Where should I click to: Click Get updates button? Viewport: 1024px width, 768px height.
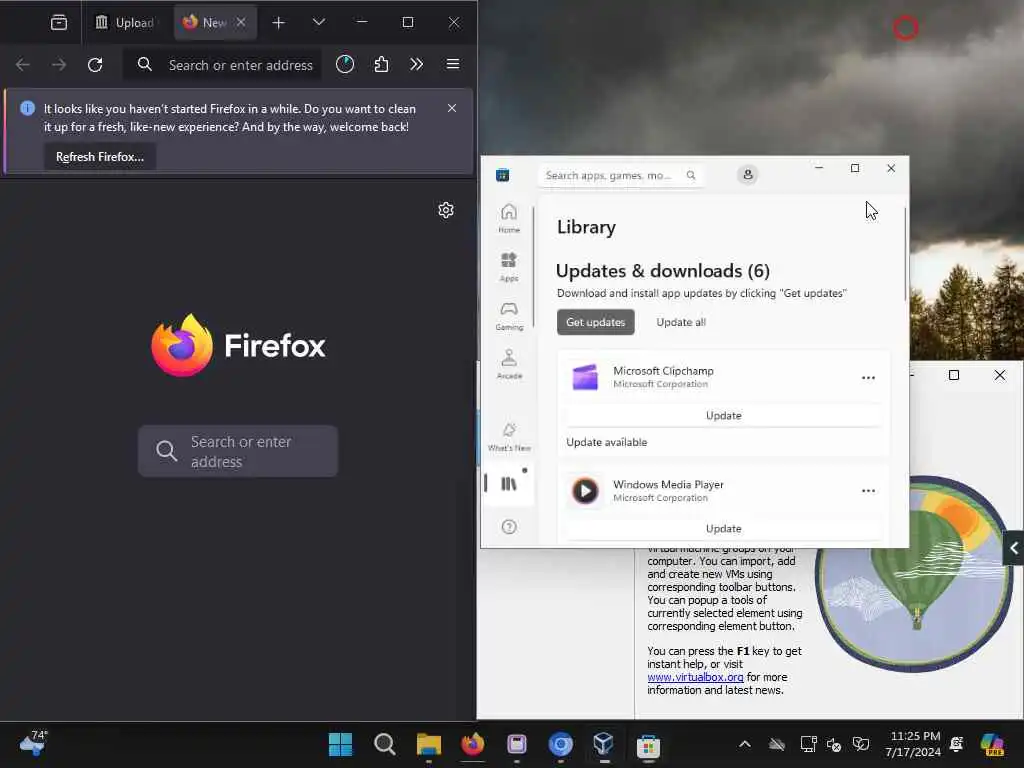(x=596, y=322)
